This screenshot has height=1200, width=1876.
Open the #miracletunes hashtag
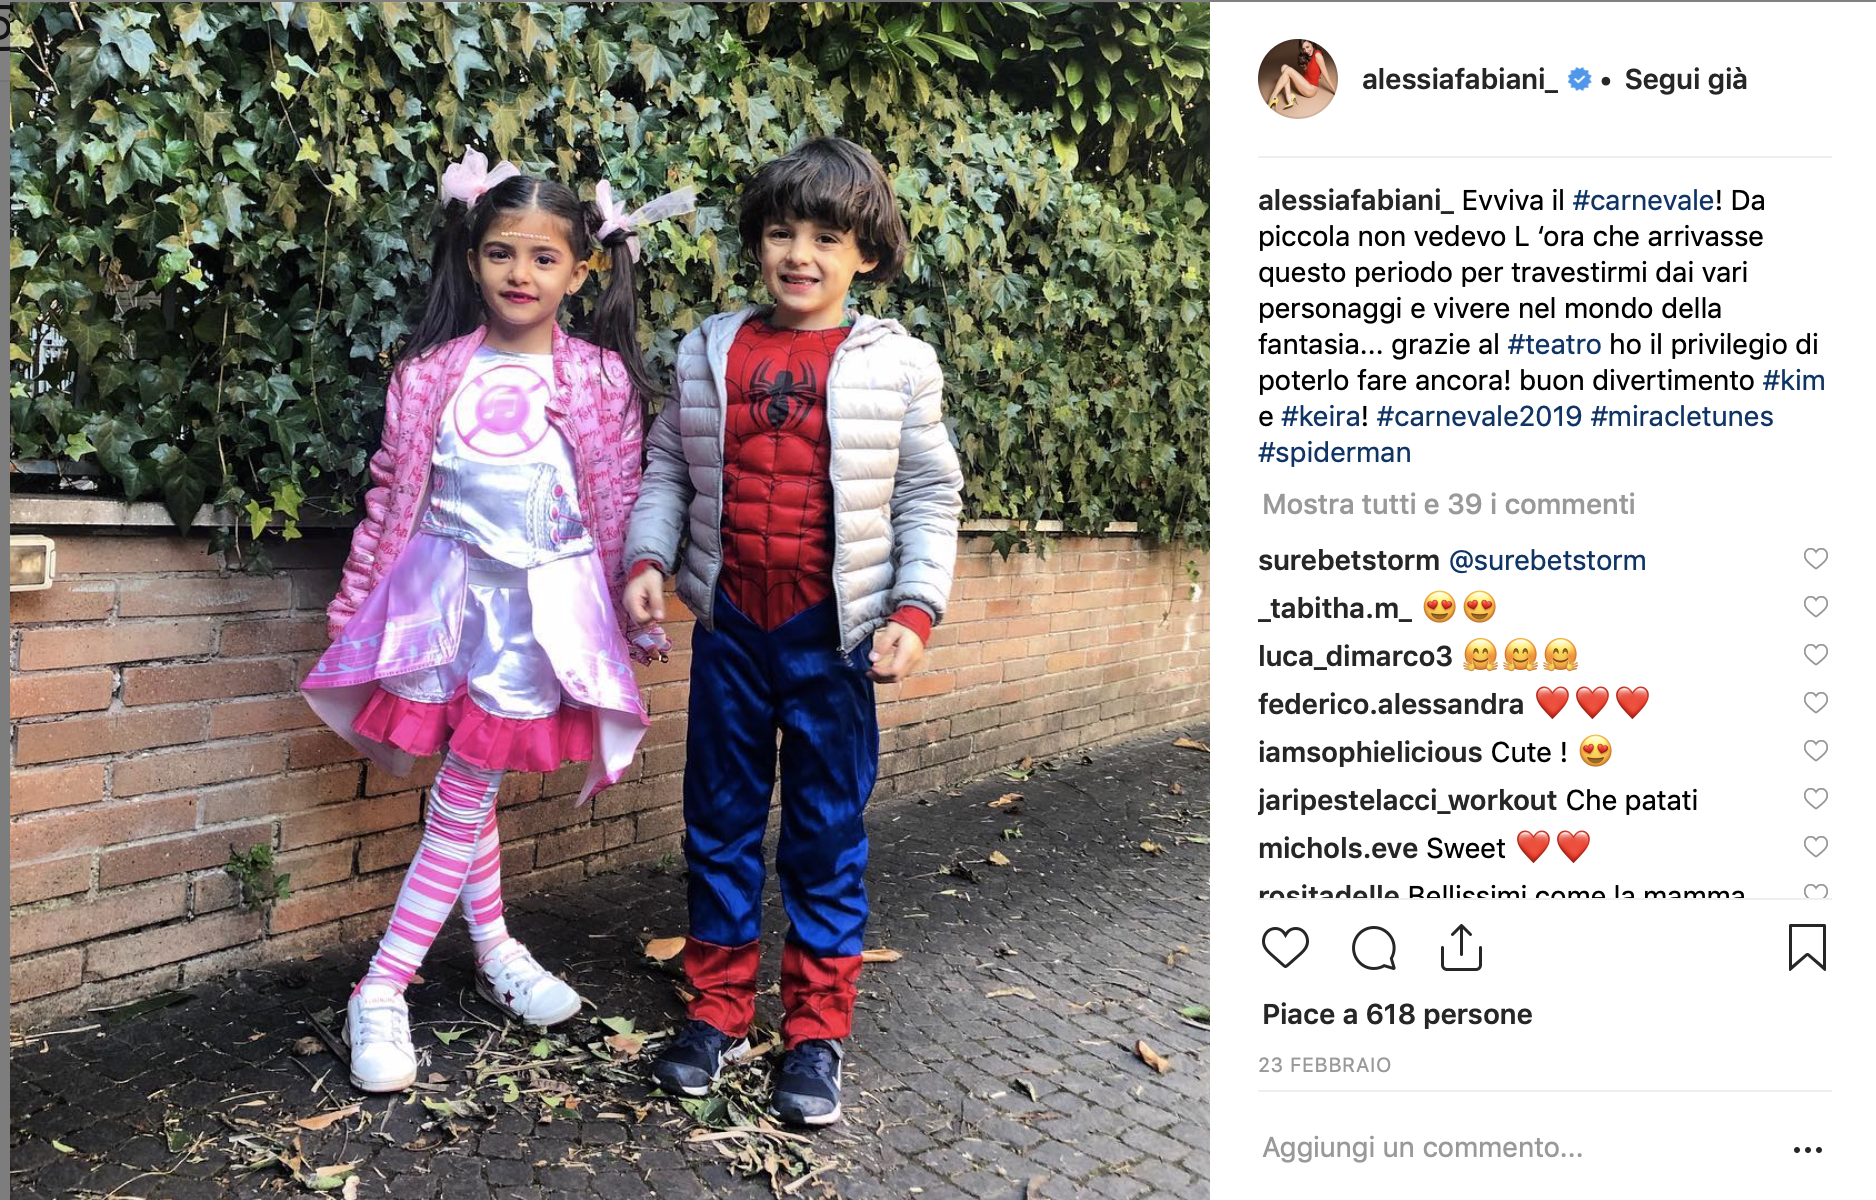pyautogui.click(x=1681, y=416)
